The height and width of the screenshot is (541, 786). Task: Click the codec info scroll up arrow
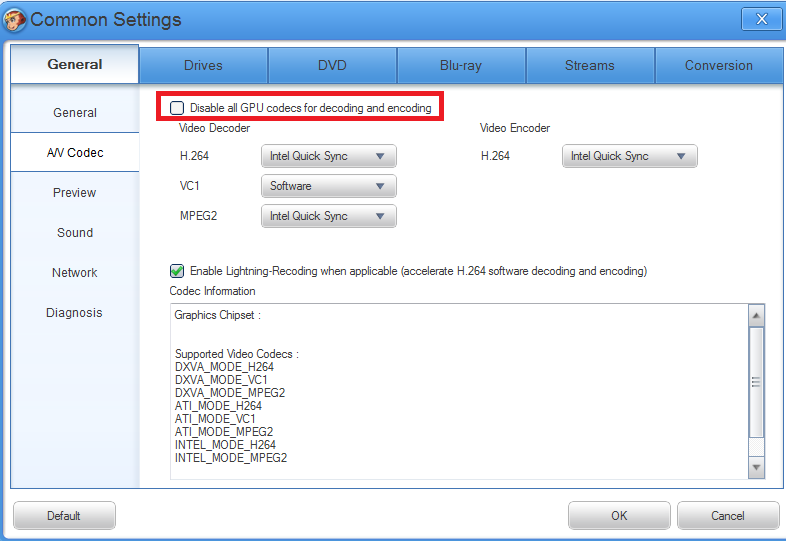(x=756, y=315)
